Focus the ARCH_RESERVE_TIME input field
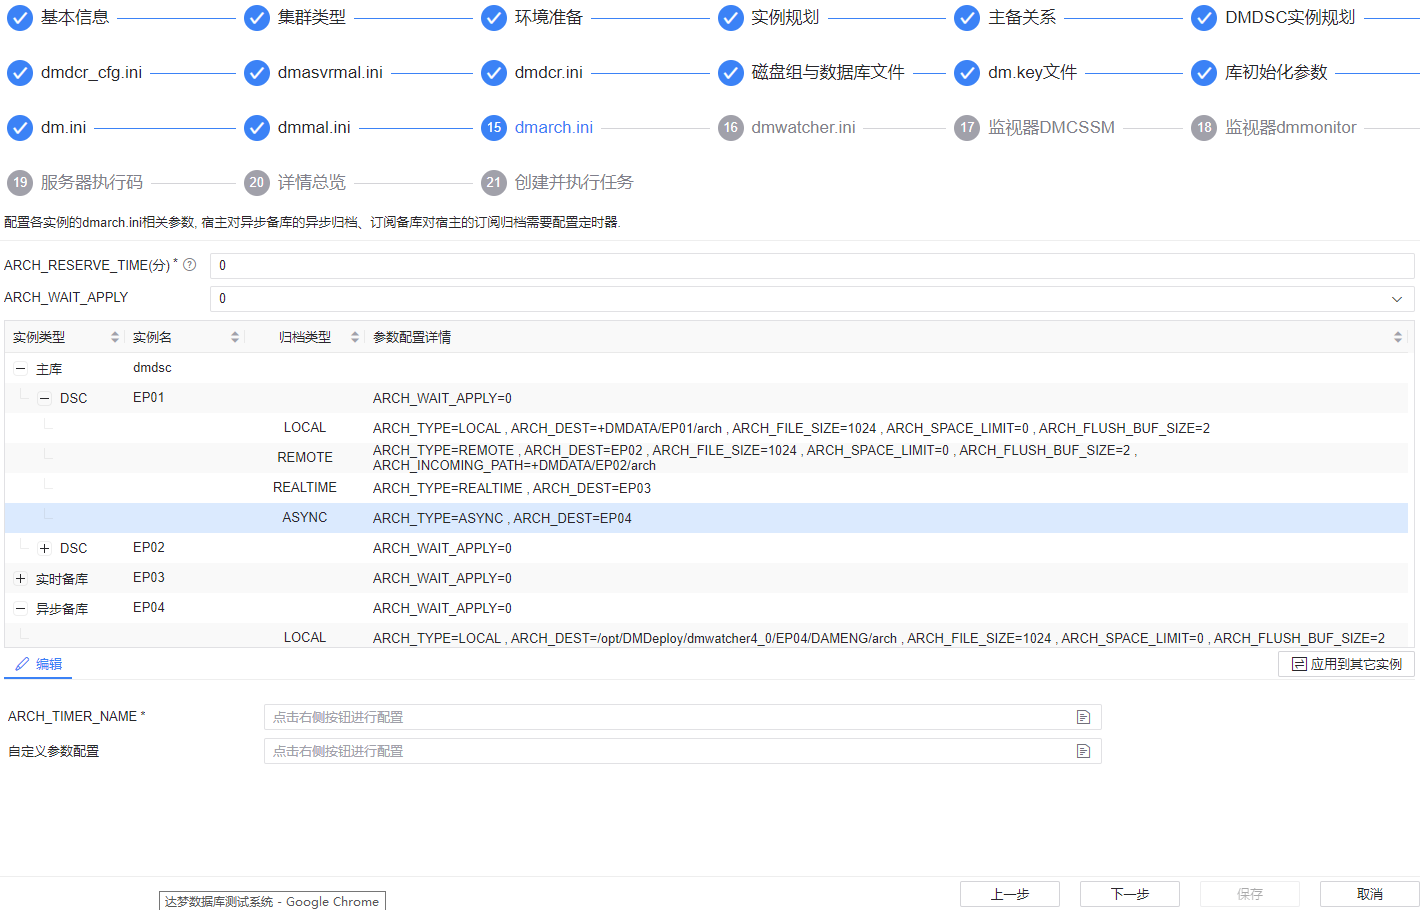This screenshot has height=910, width=1422. [x=812, y=265]
